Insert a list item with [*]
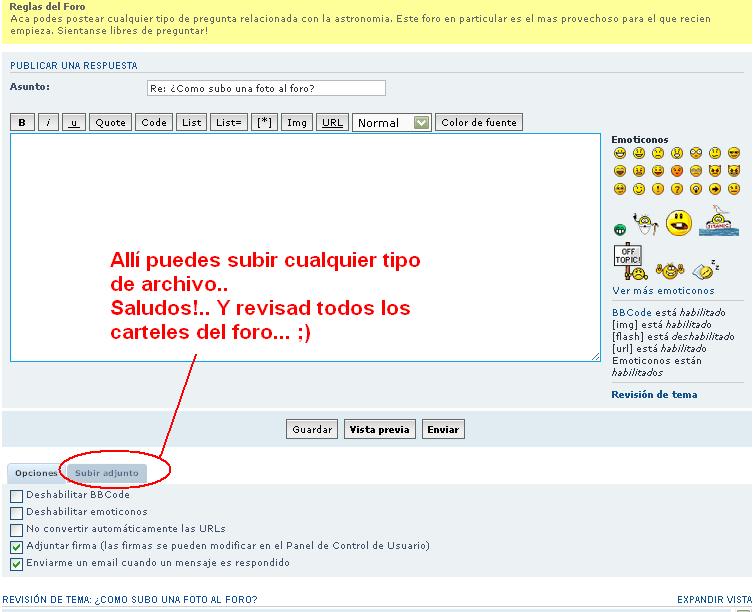 pyautogui.click(x=264, y=122)
